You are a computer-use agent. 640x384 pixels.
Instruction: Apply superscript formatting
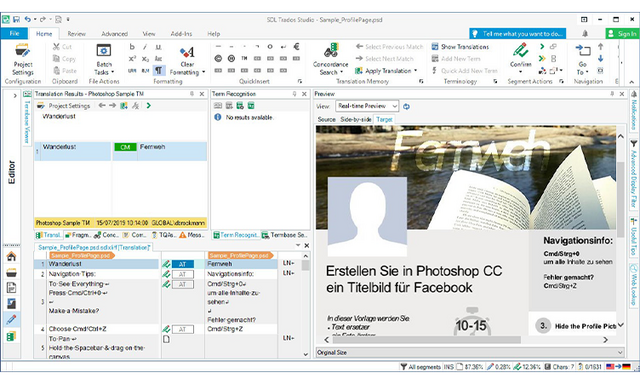[x=132, y=59]
